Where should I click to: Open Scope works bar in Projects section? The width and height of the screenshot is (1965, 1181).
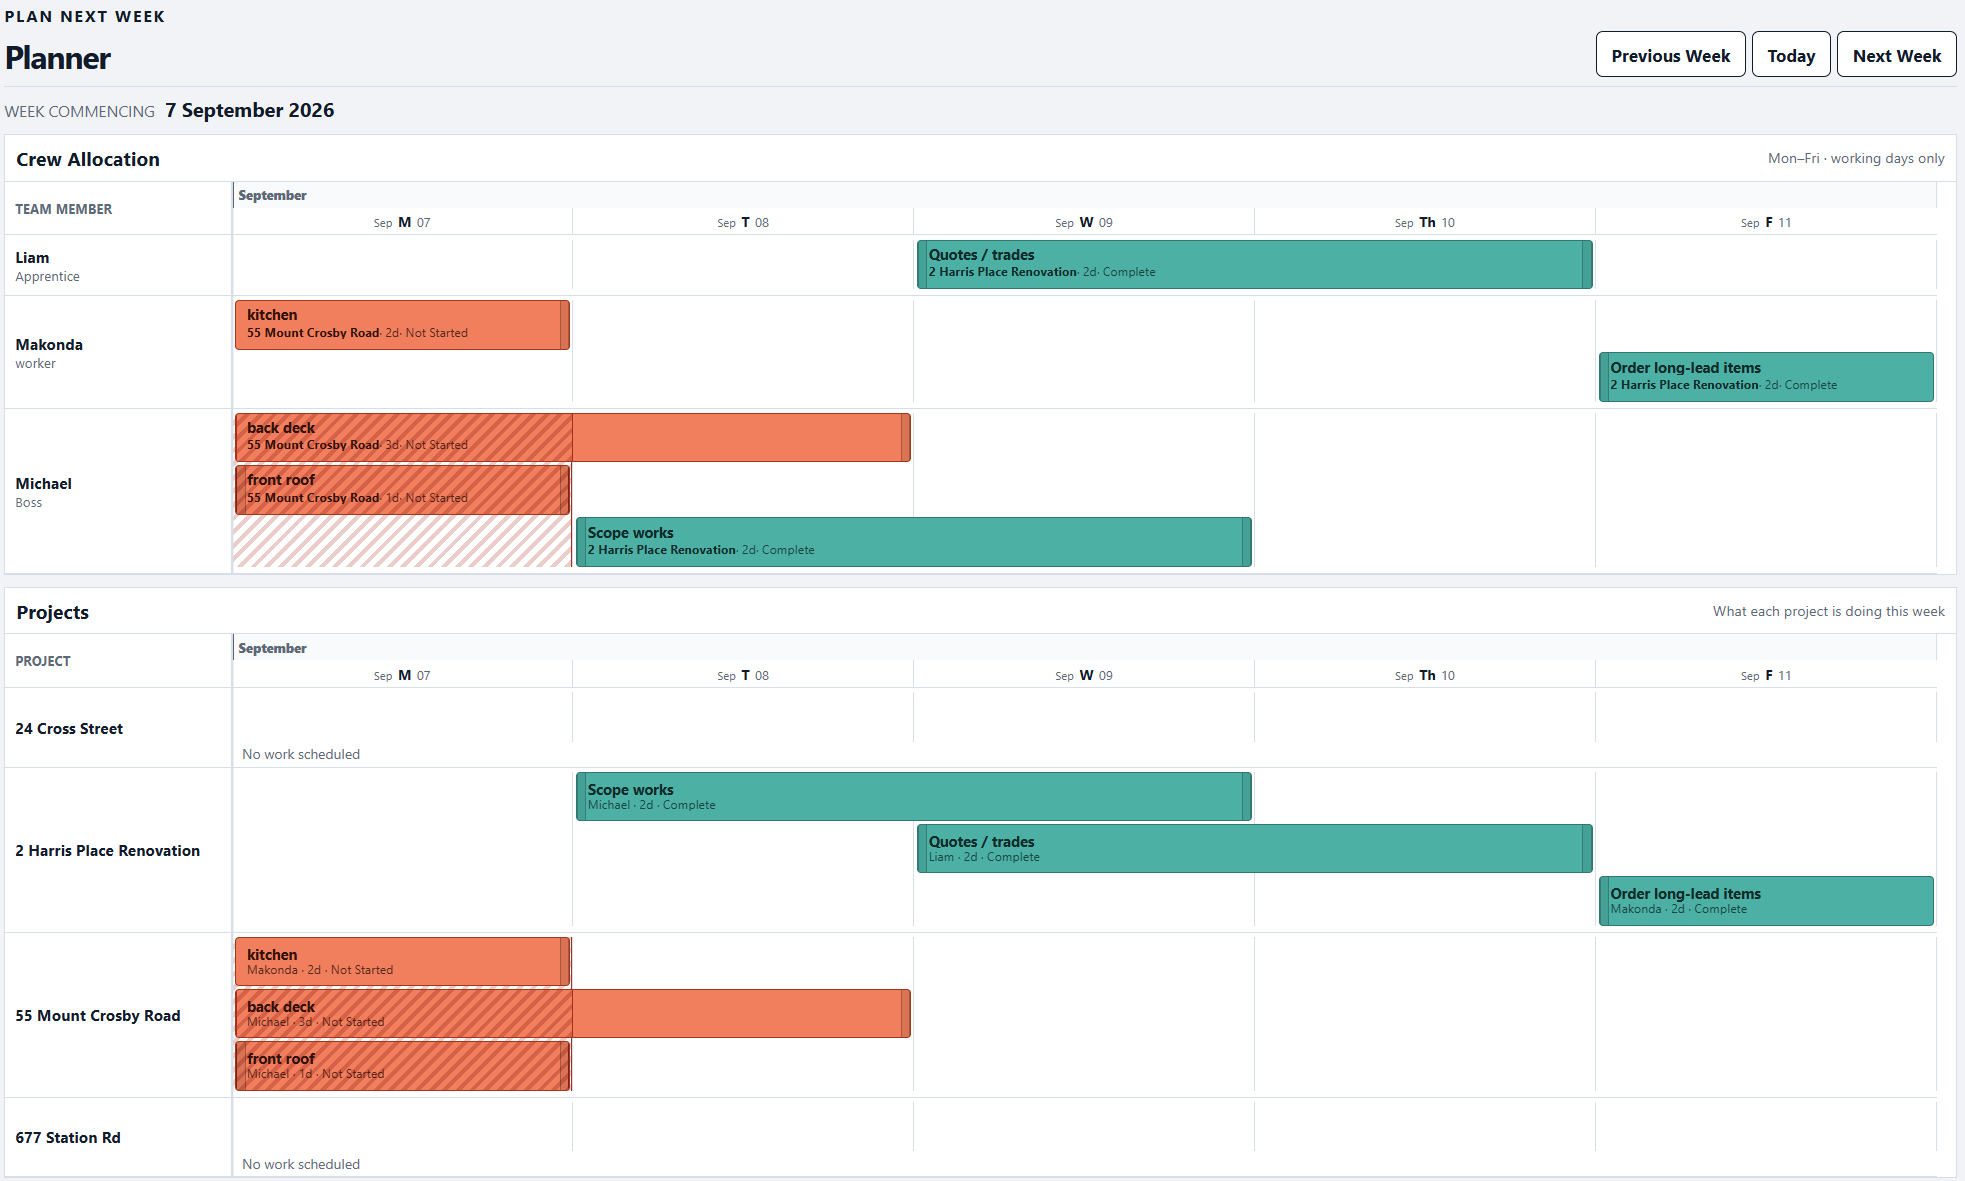[913, 796]
